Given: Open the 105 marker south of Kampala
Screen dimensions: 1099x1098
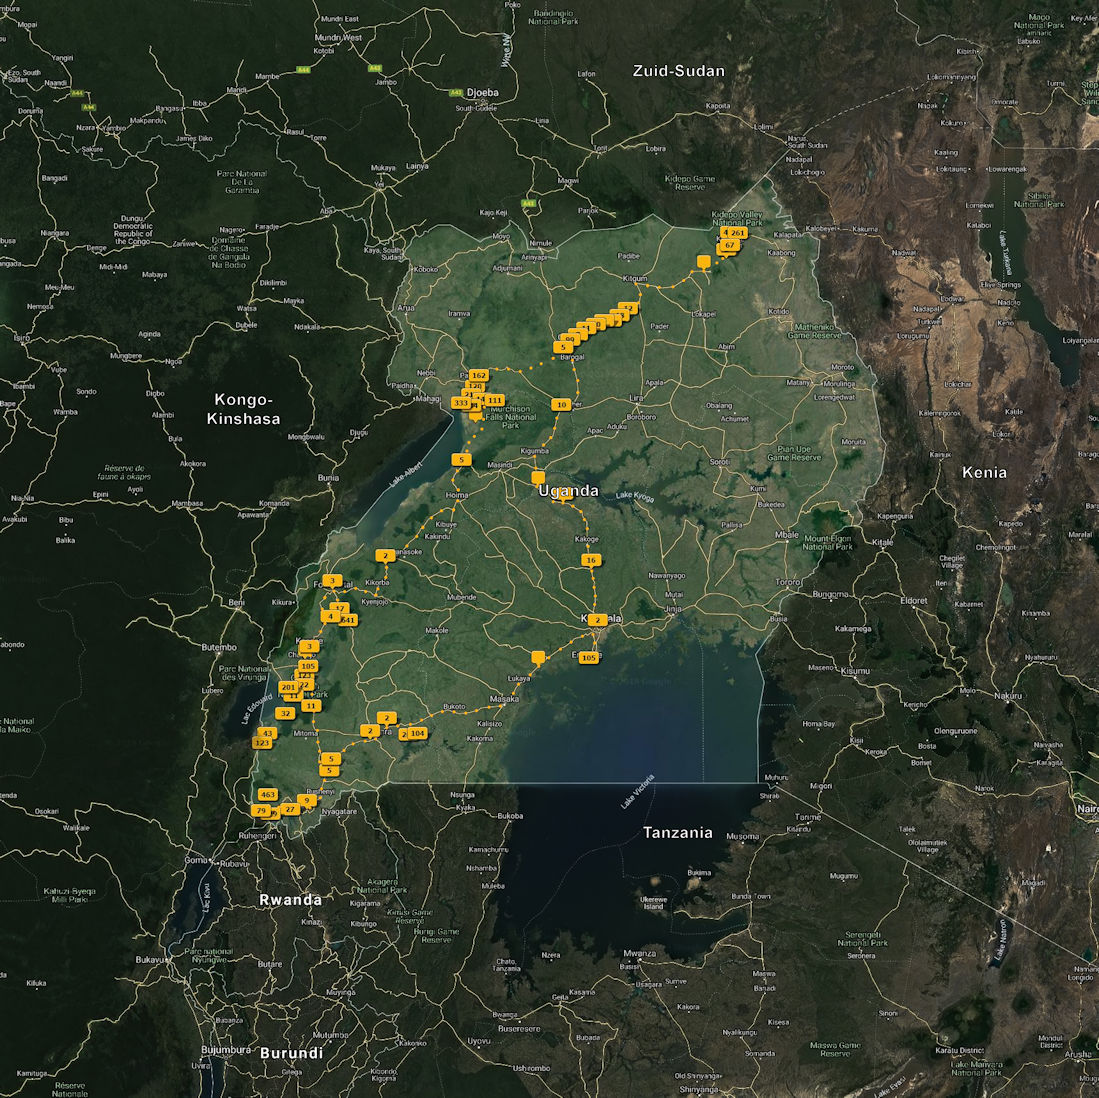Looking at the screenshot, I should (x=589, y=657).
